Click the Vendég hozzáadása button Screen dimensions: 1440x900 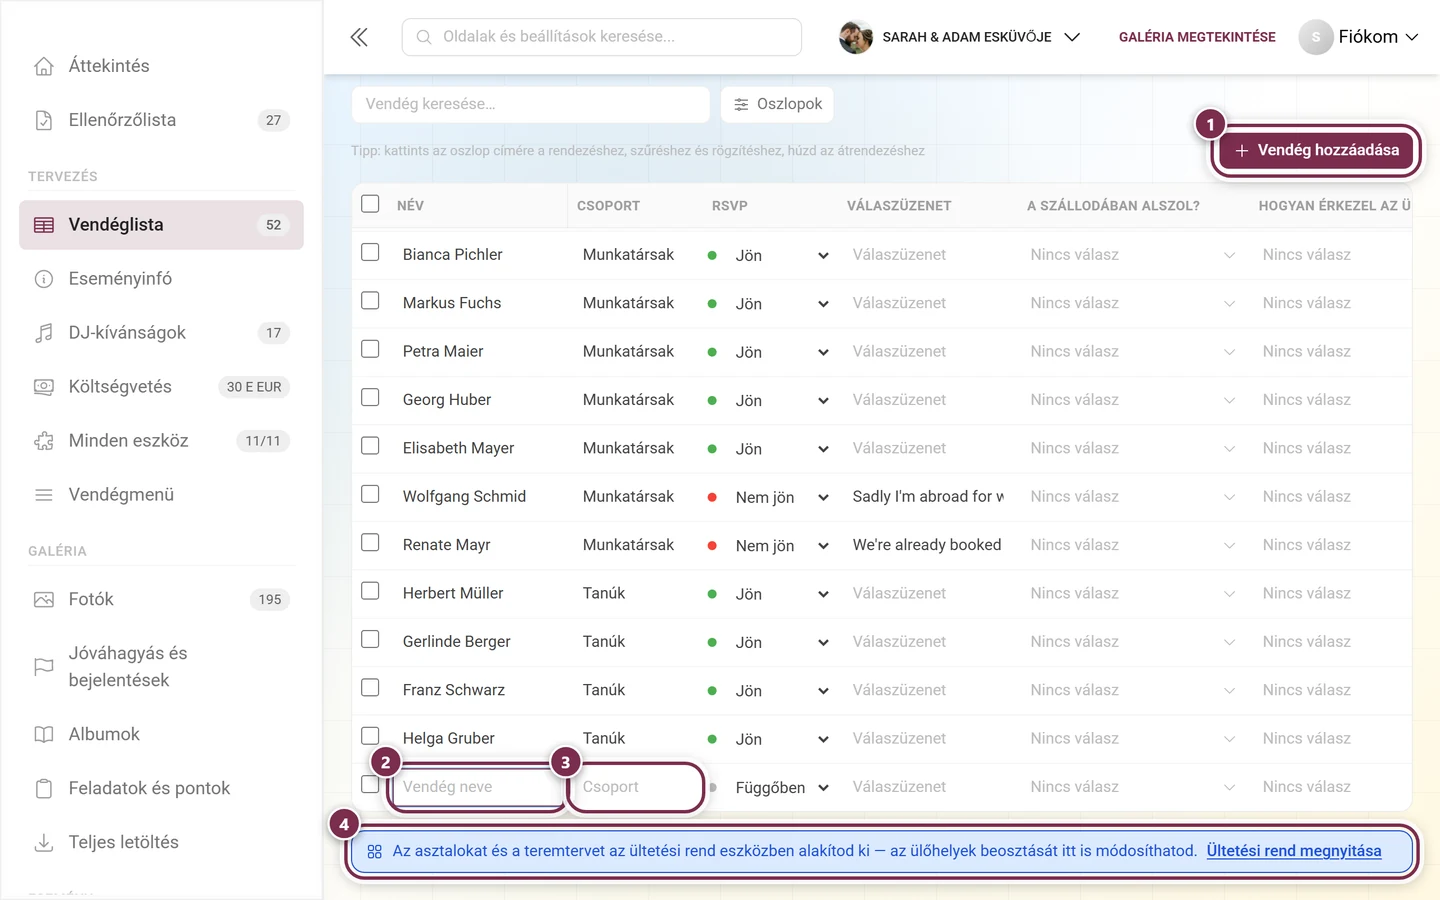coord(1316,150)
